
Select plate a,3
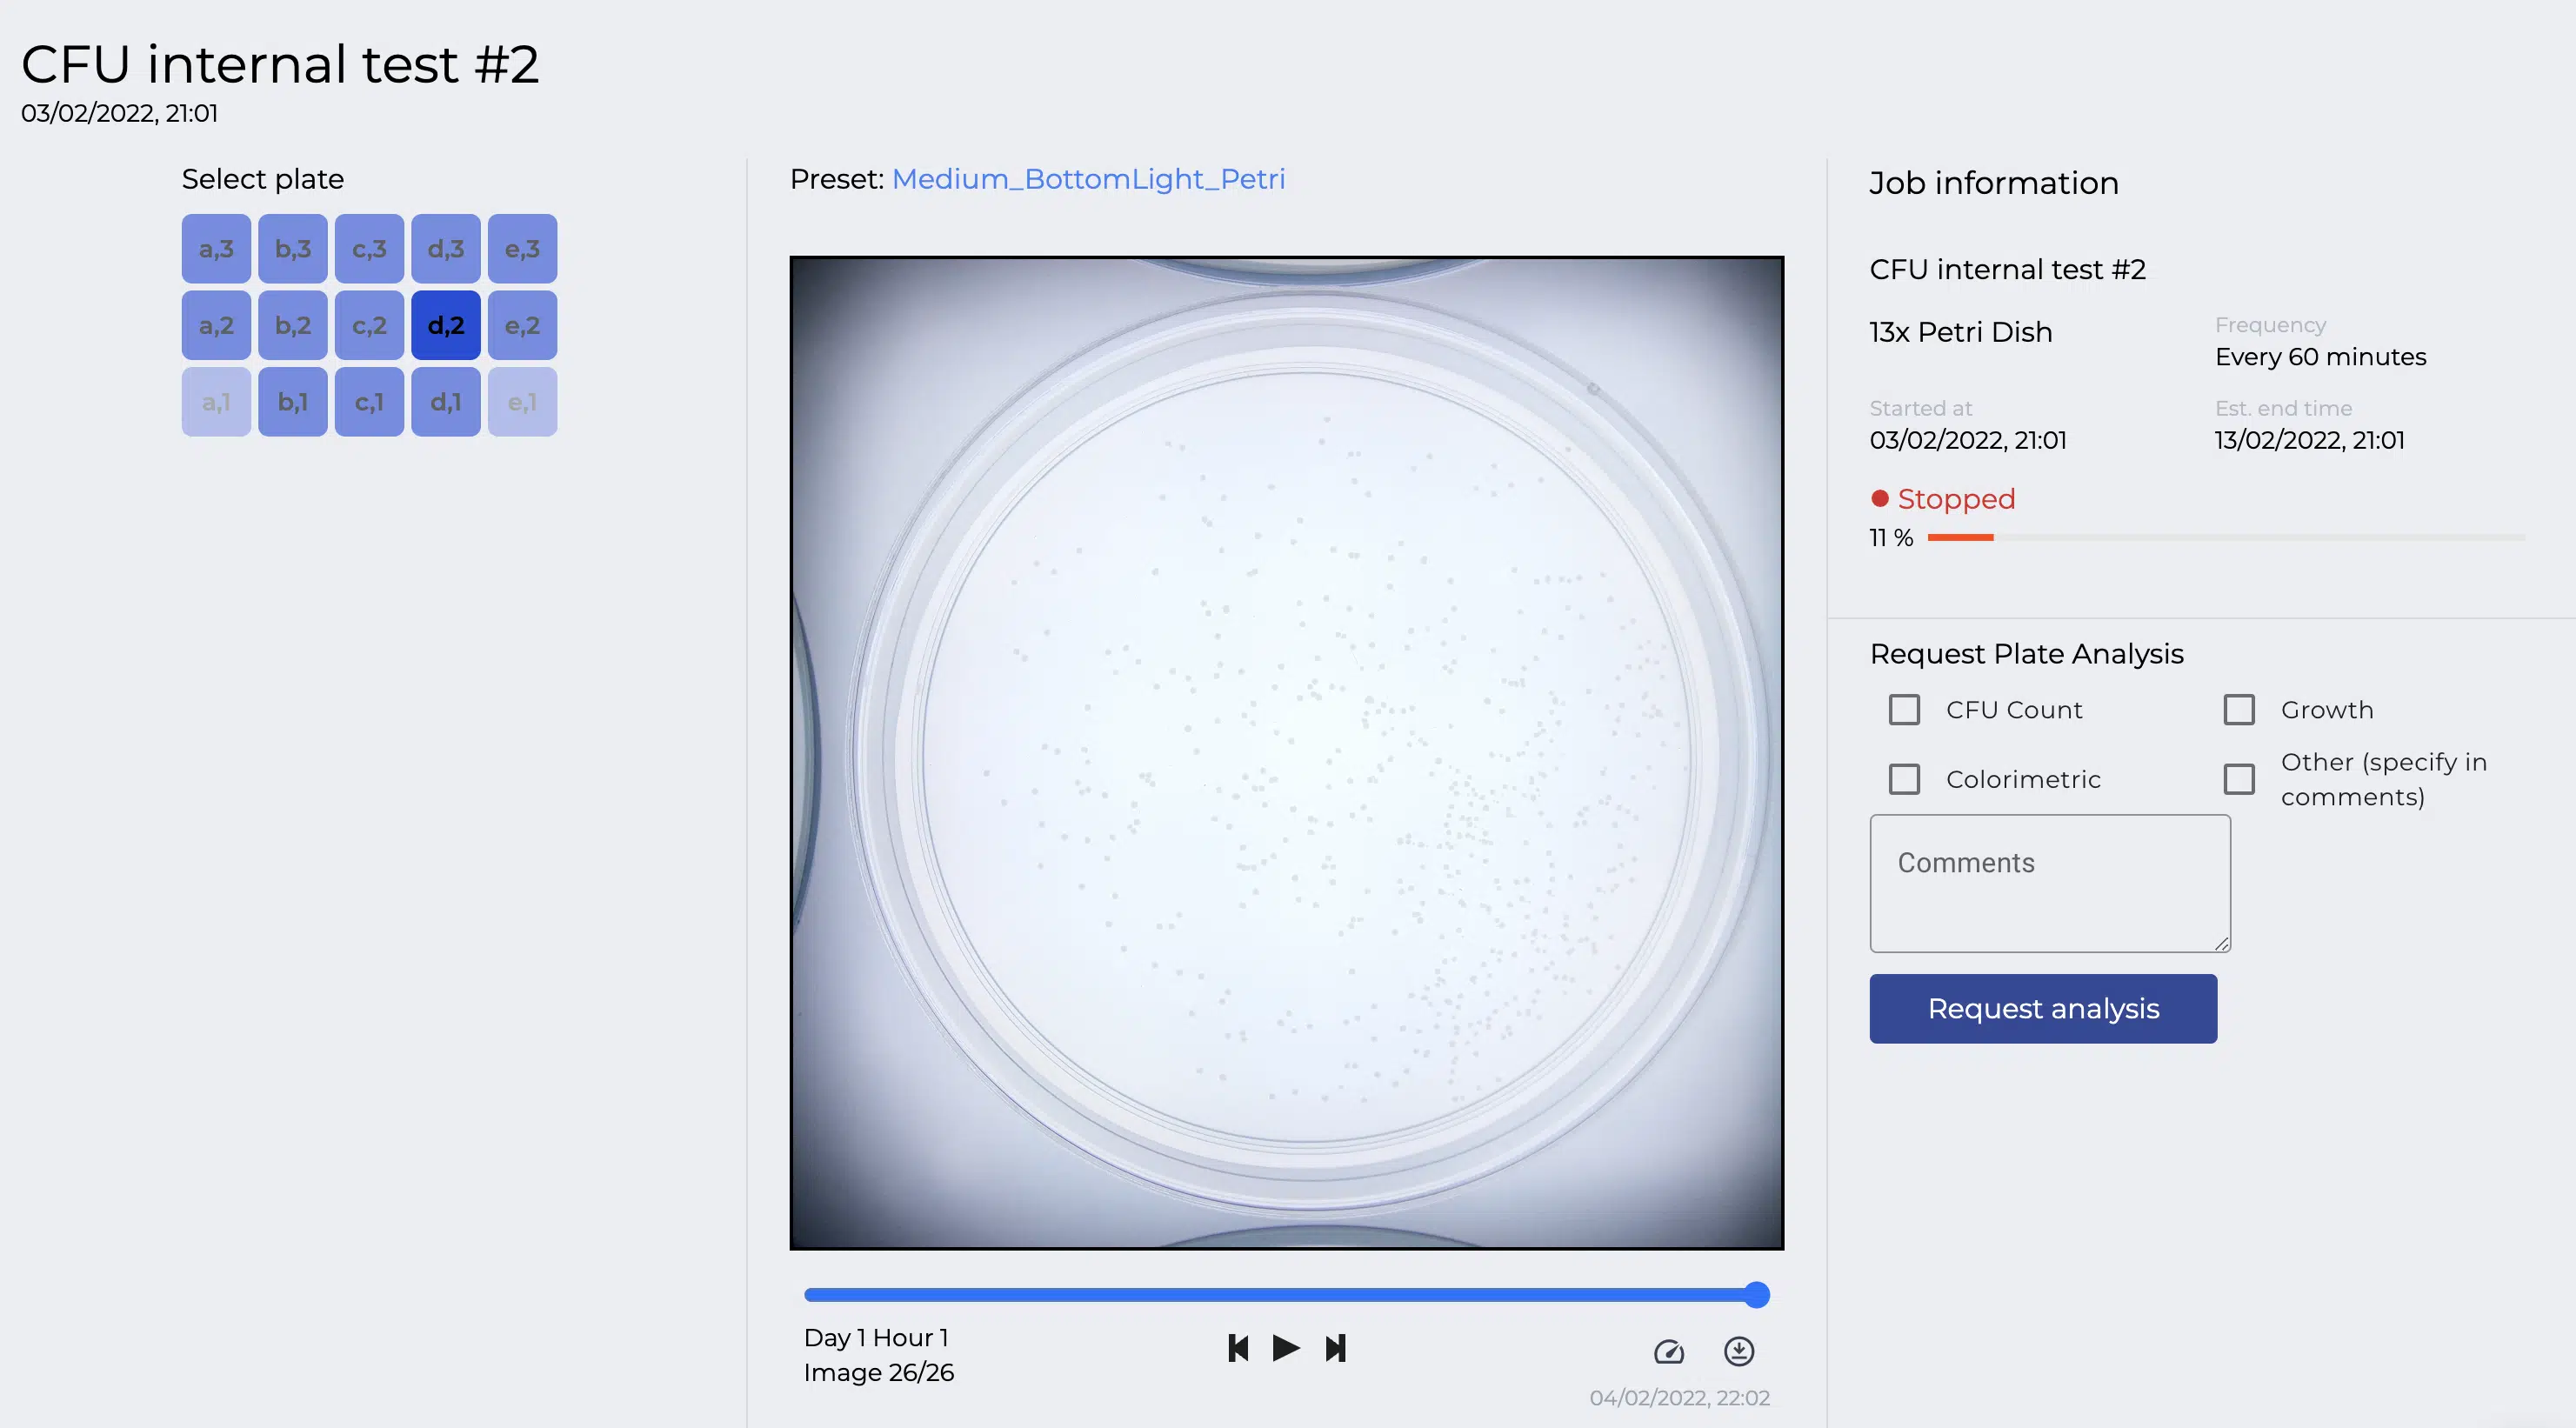pyautogui.click(x=216, y=248)
